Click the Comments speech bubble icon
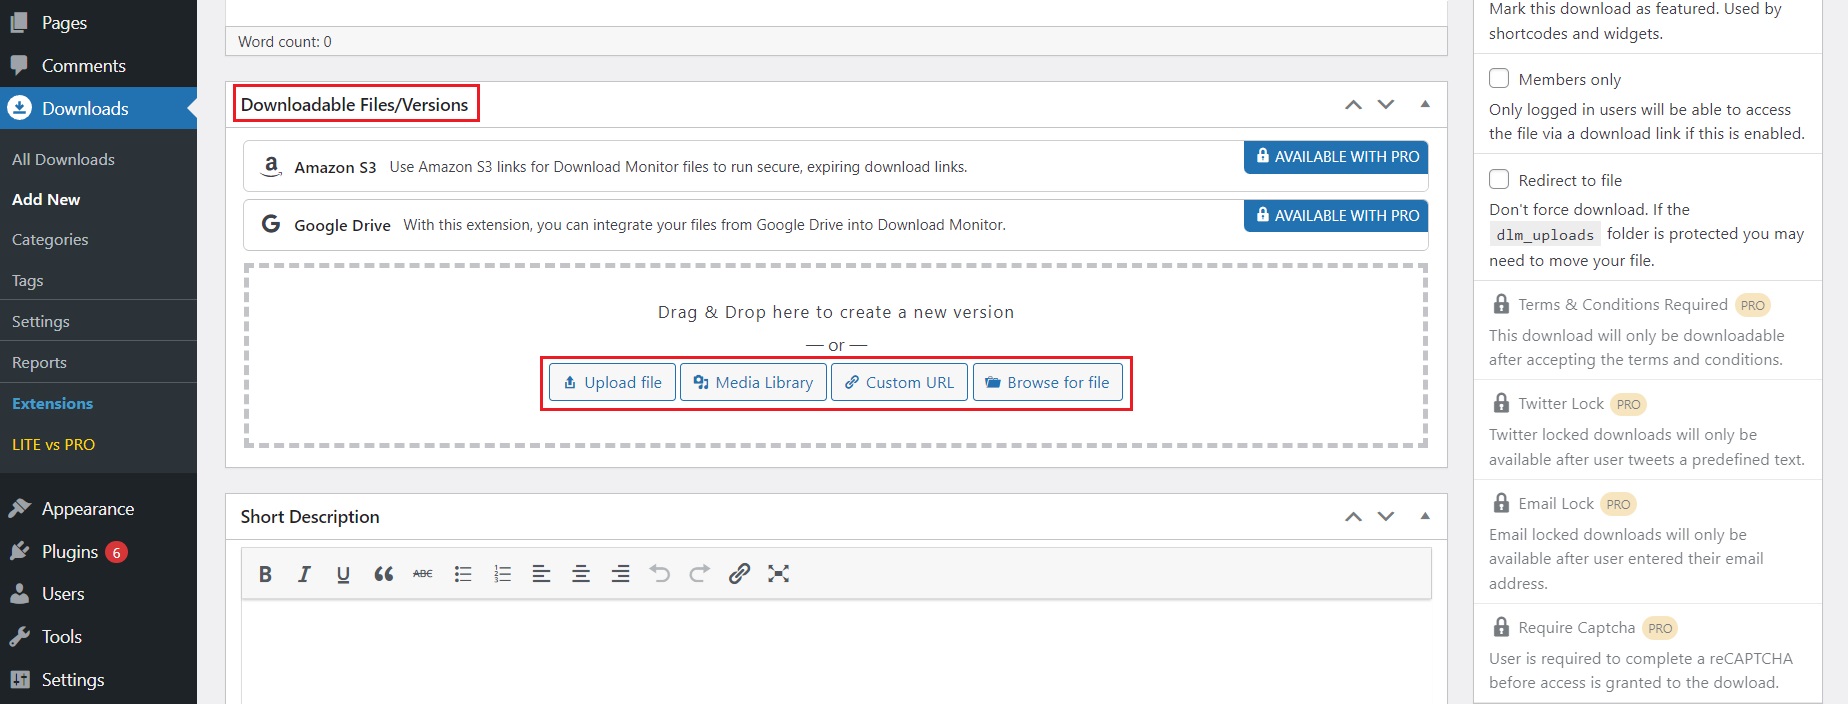1848x704 pixels. pos(19,65)
